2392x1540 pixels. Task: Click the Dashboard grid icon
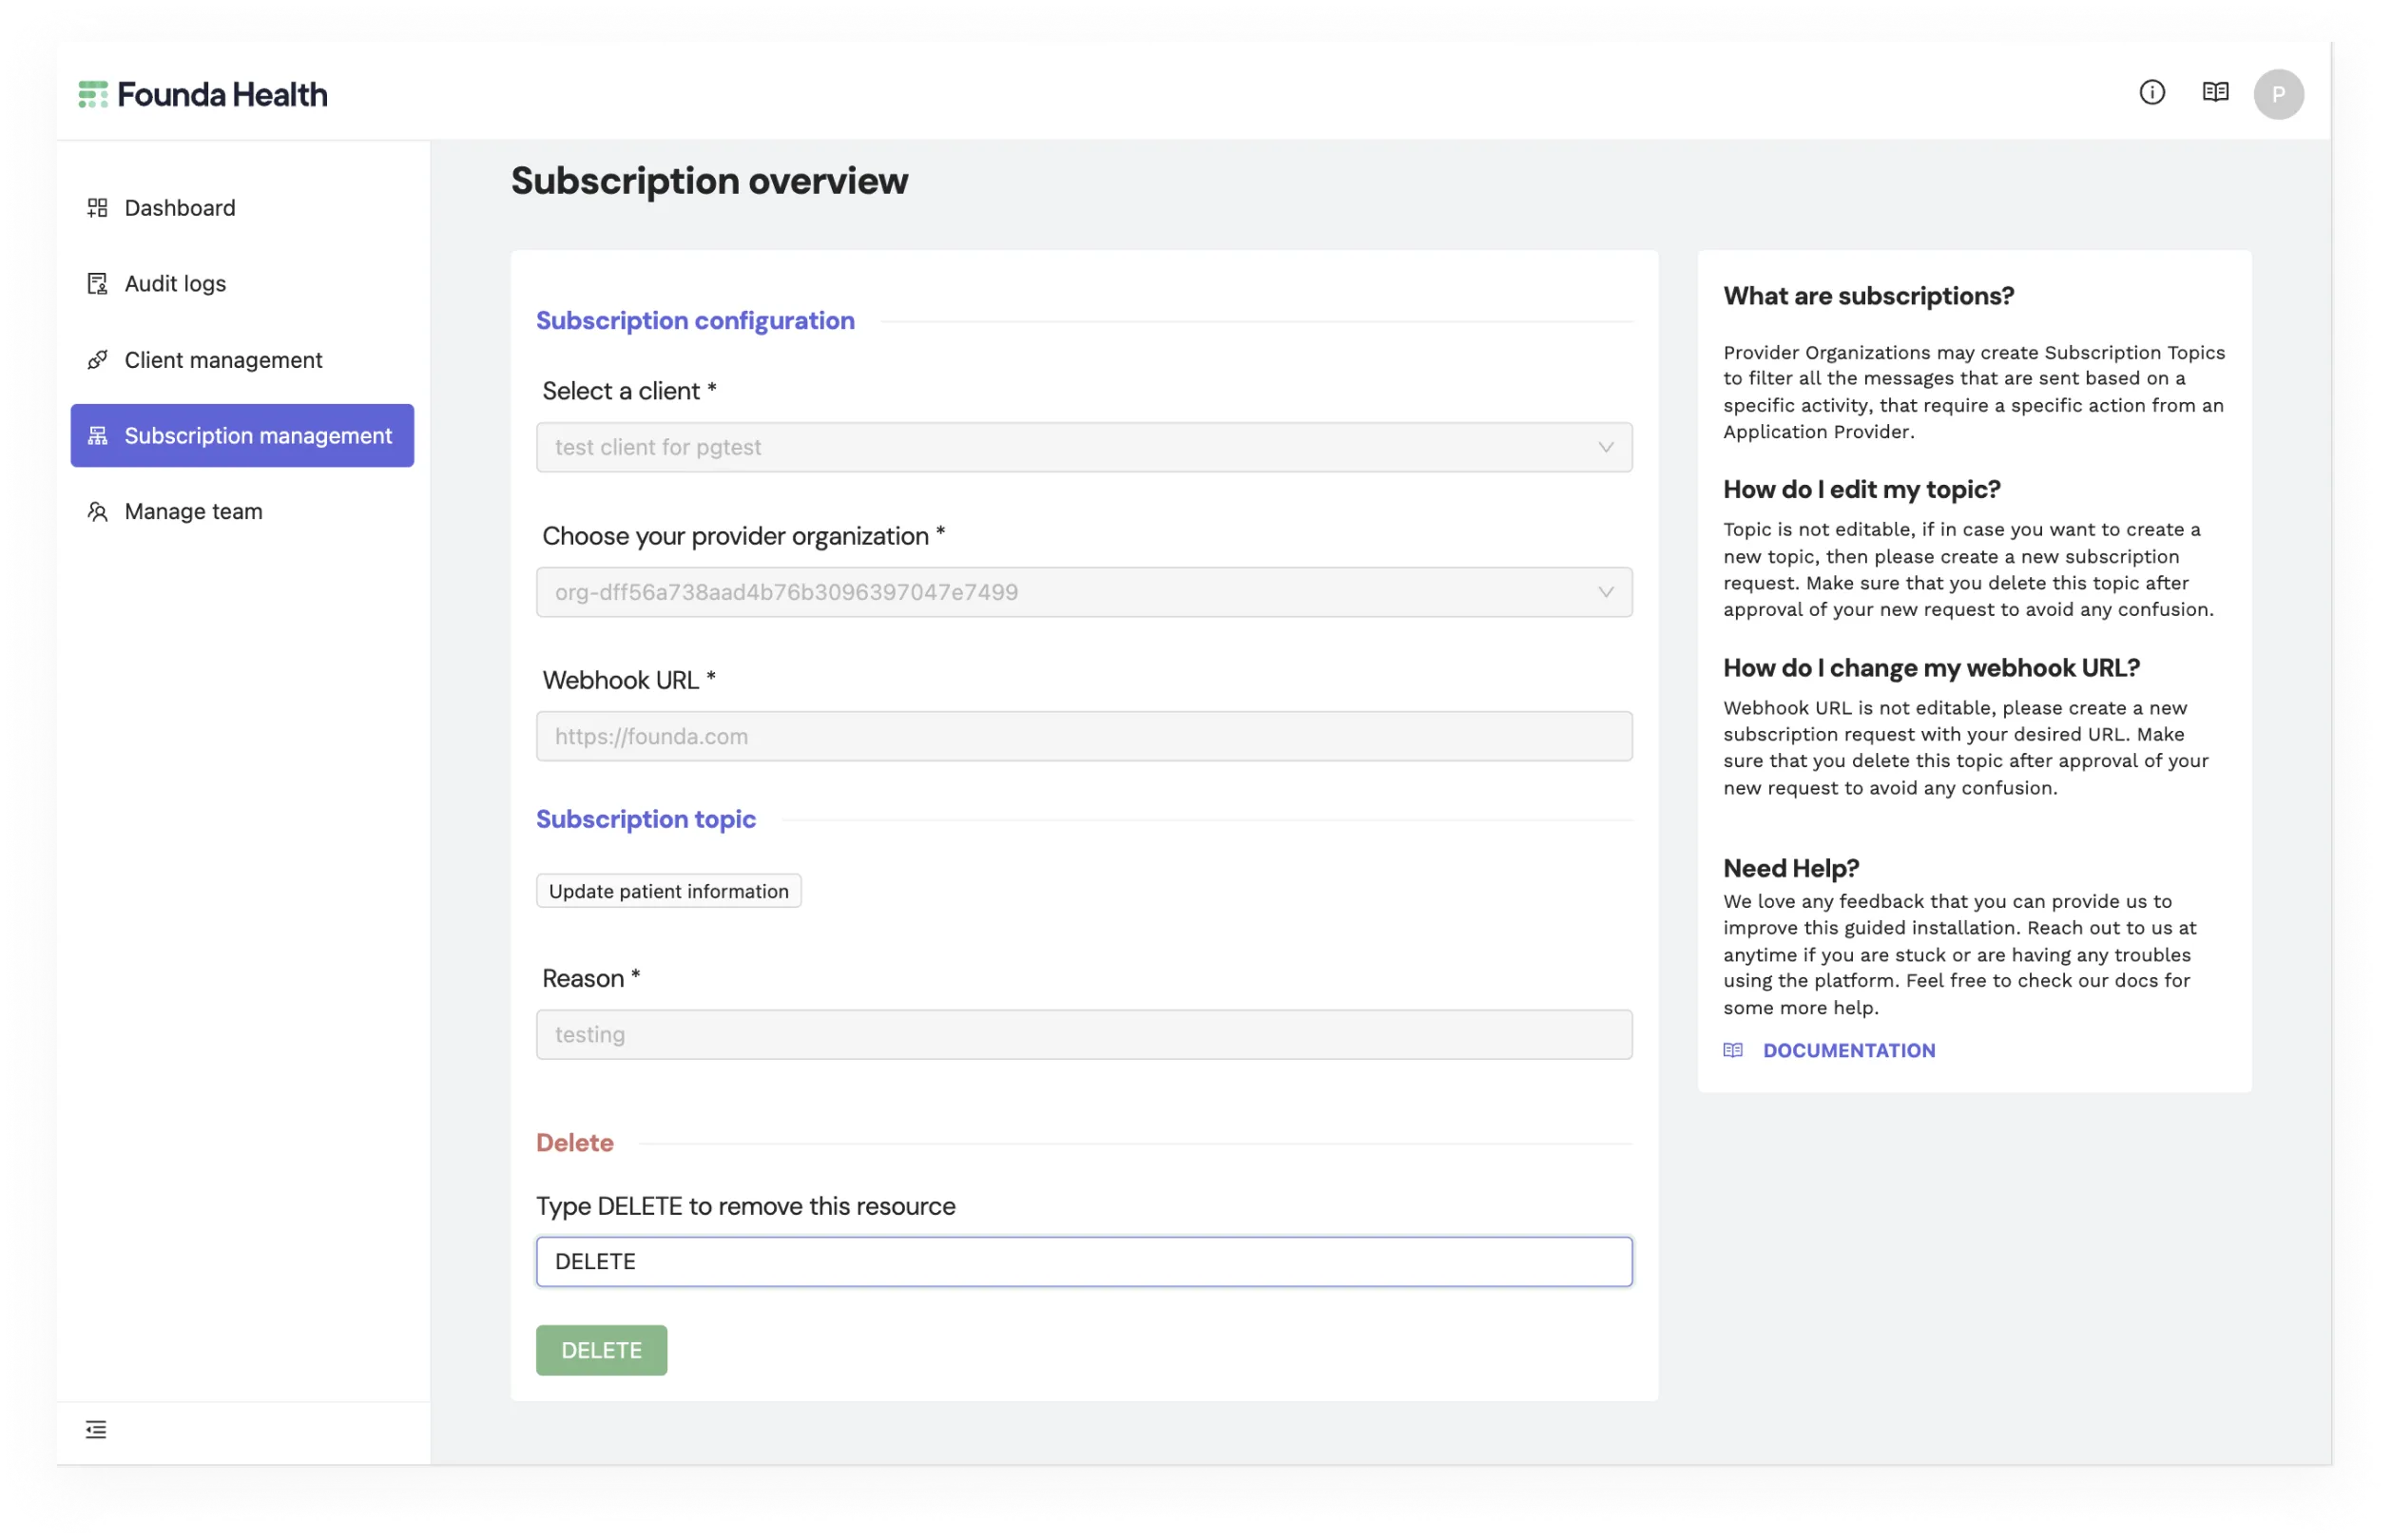(97, 208)
